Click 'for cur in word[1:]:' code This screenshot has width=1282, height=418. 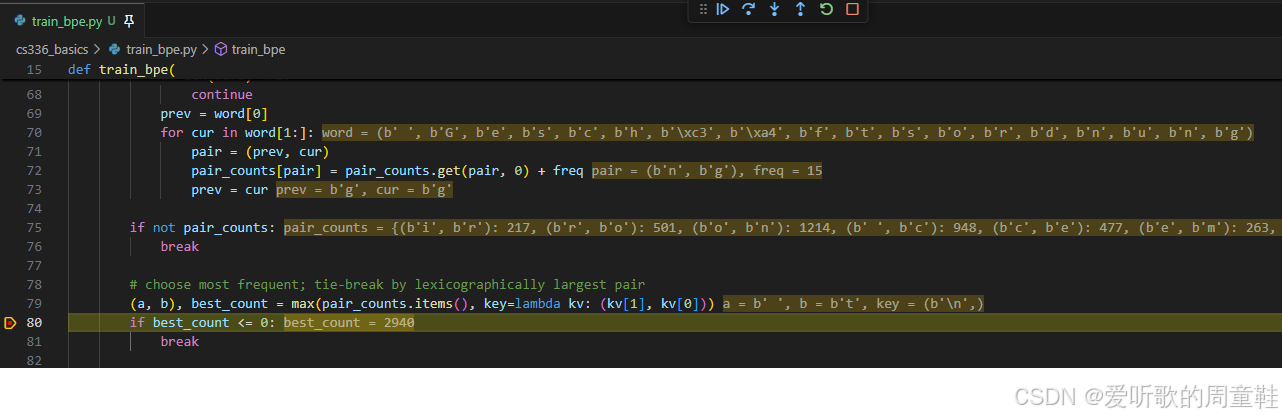point(238,133)
